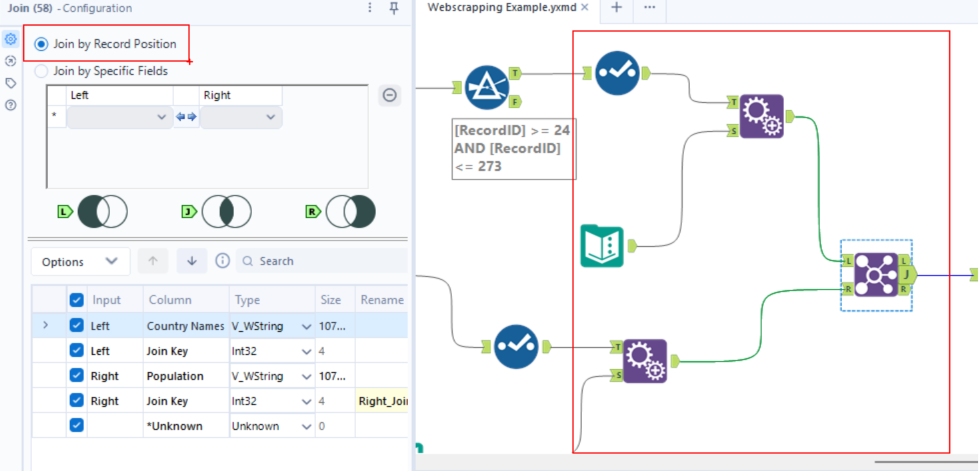979x472 pixels.
Task: Open the configuration panel three-dot menu
Action: [370, 8]
